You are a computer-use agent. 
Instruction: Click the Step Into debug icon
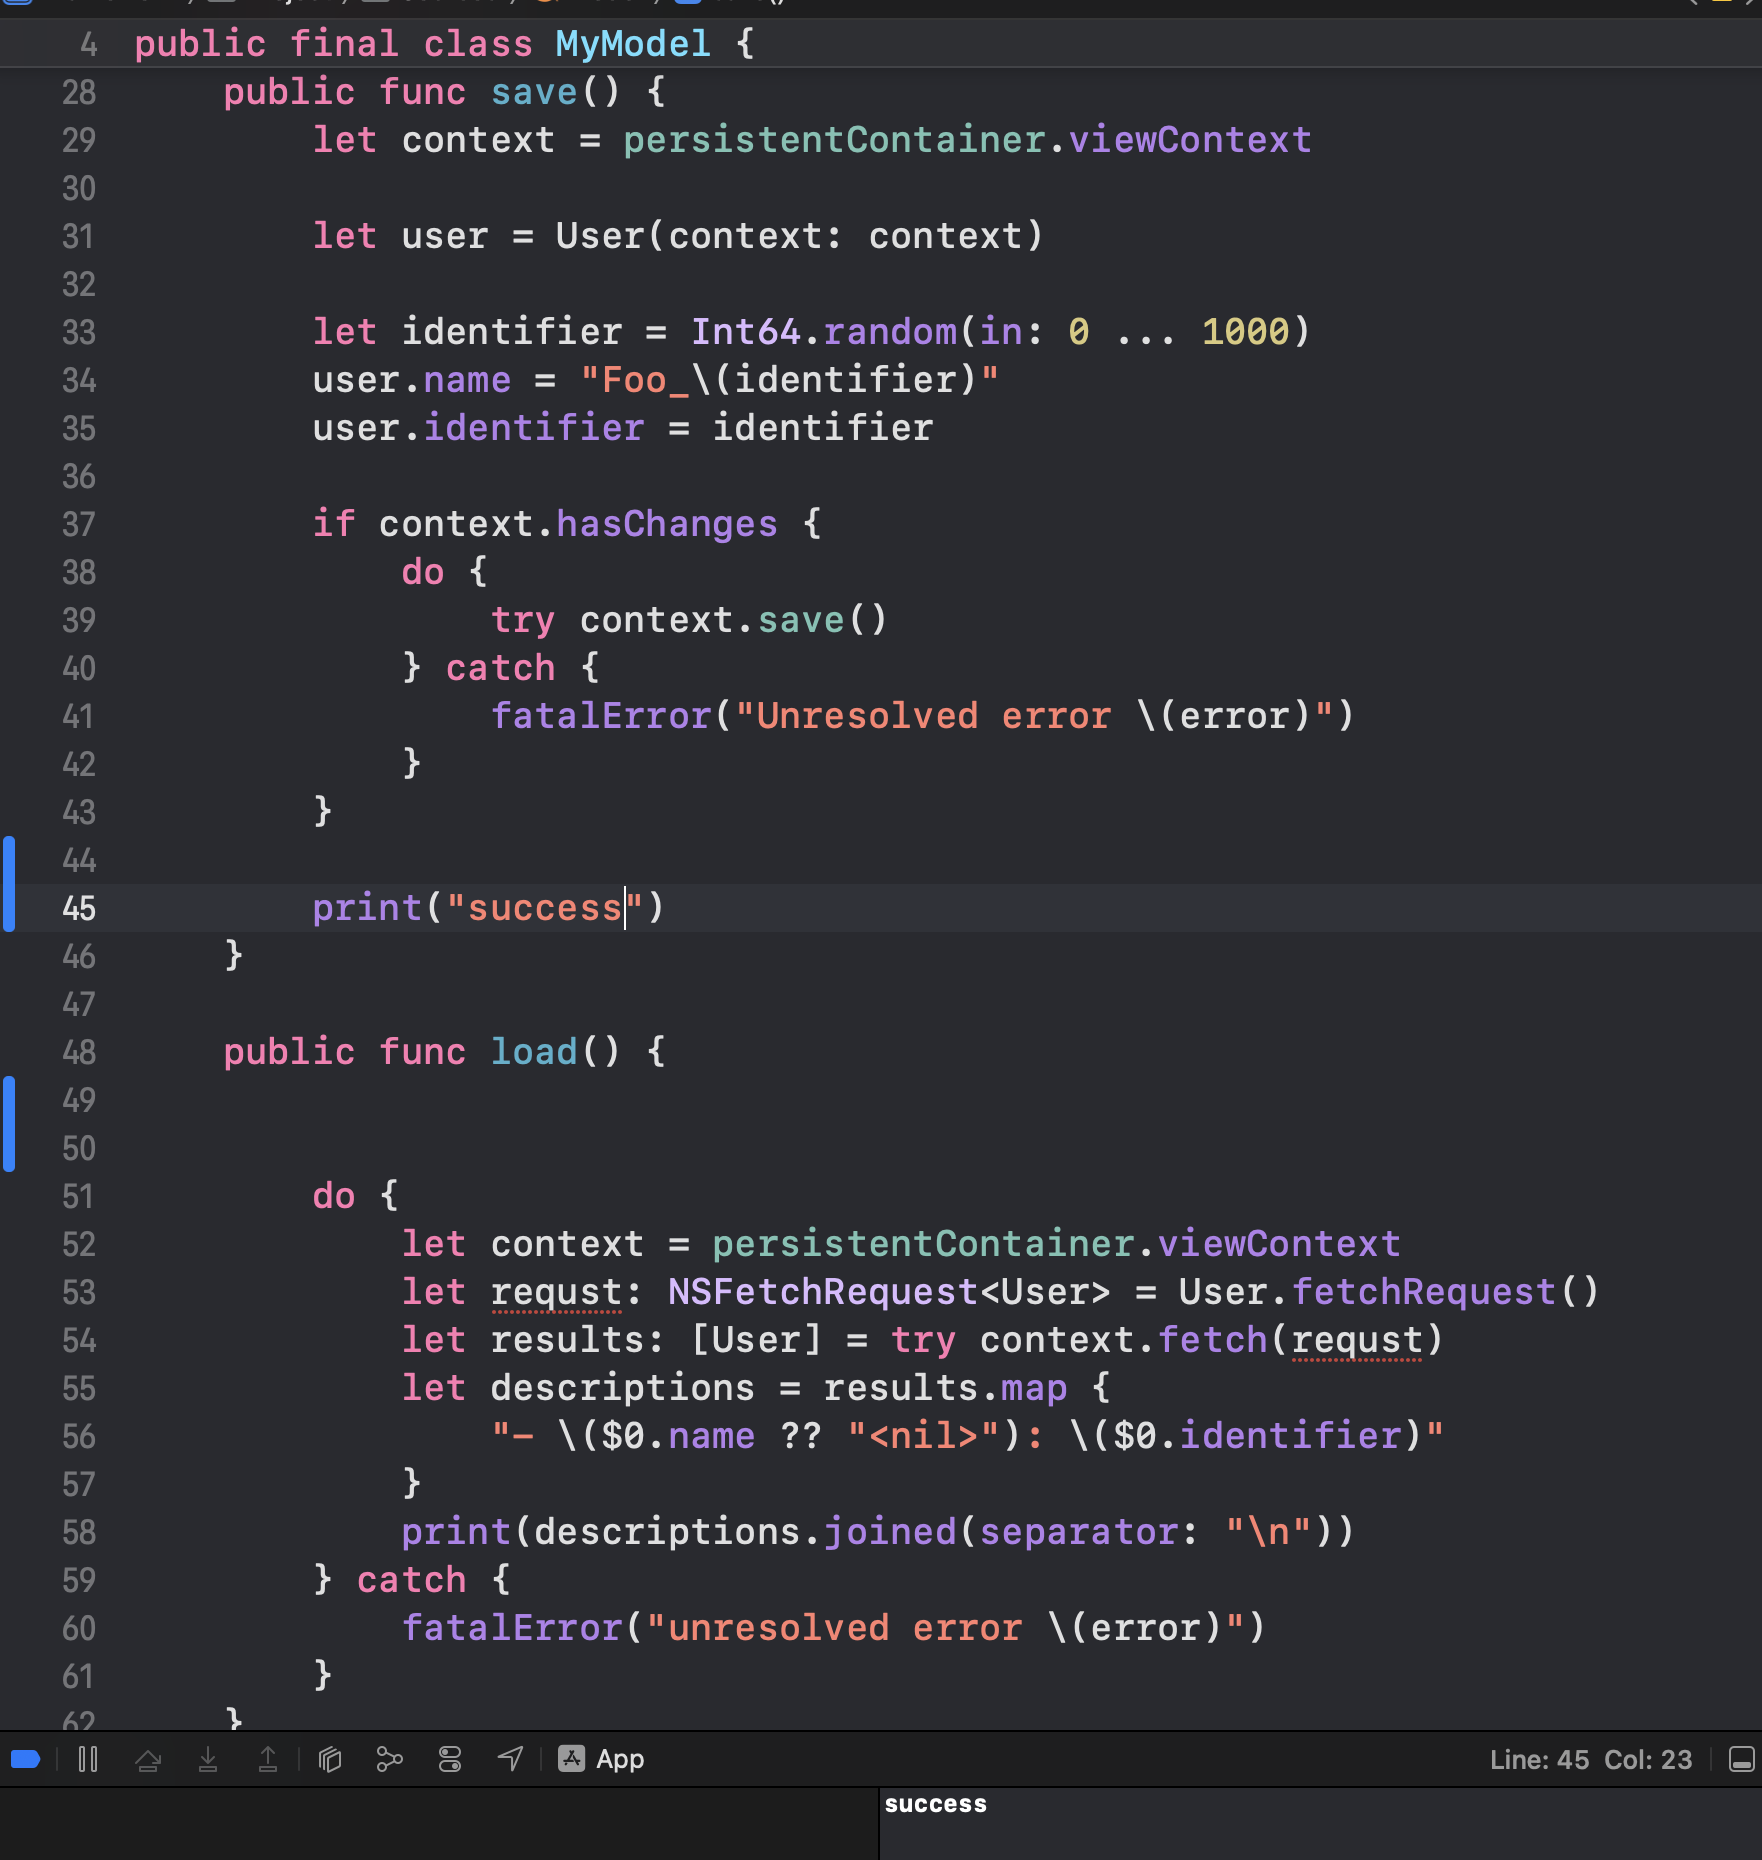[208, 1759]
